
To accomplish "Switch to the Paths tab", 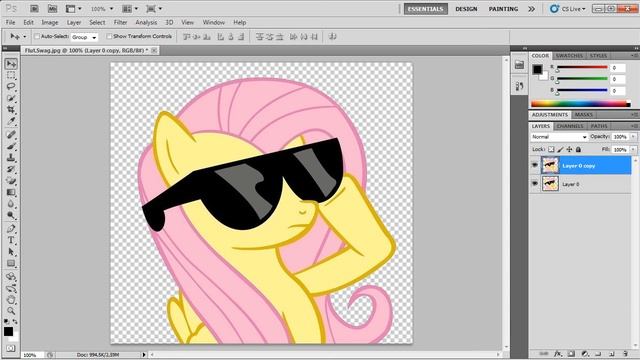I will tap(599, 126).
